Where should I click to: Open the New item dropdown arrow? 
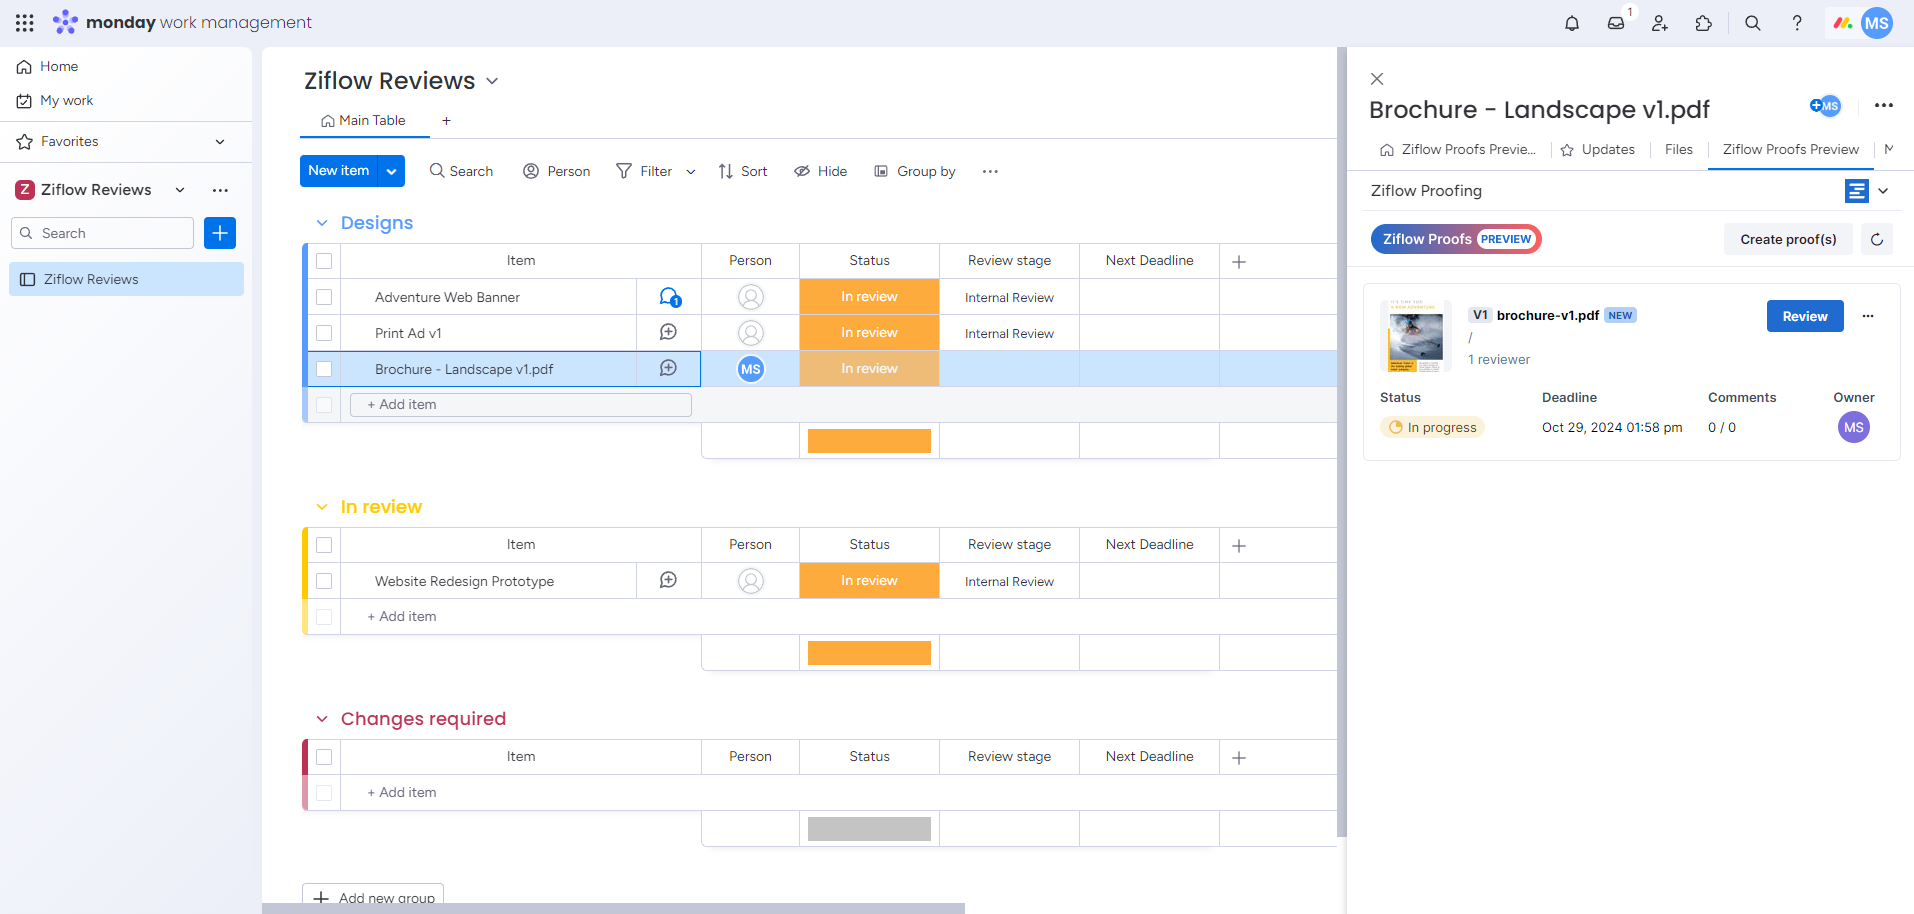click(x=389, y=170)
